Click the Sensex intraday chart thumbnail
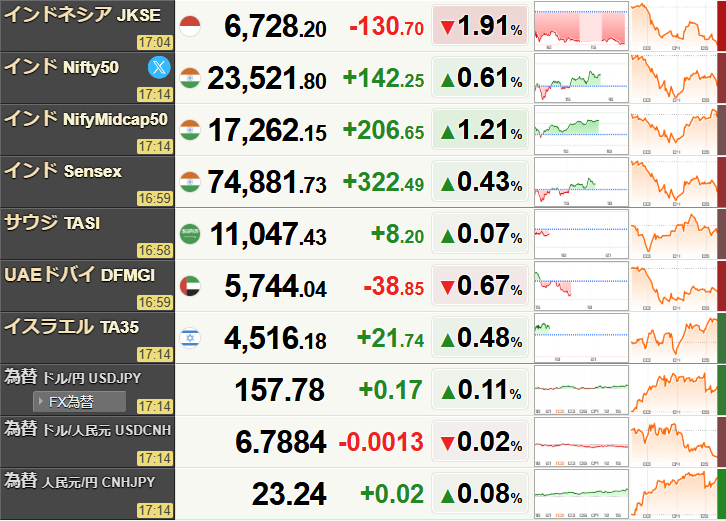The width and height of the screenshot is (726, 521). (581, 182)
